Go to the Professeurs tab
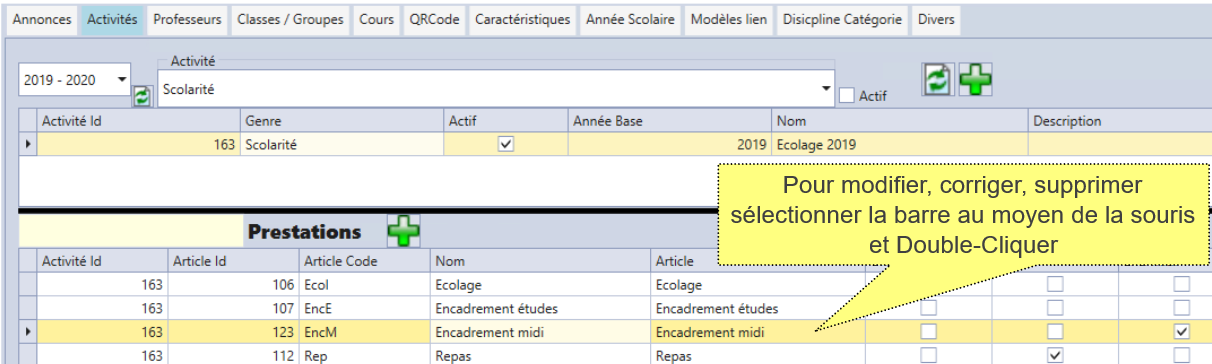Viewport: 1212px width, 364px height. click(x=187, y=20)
